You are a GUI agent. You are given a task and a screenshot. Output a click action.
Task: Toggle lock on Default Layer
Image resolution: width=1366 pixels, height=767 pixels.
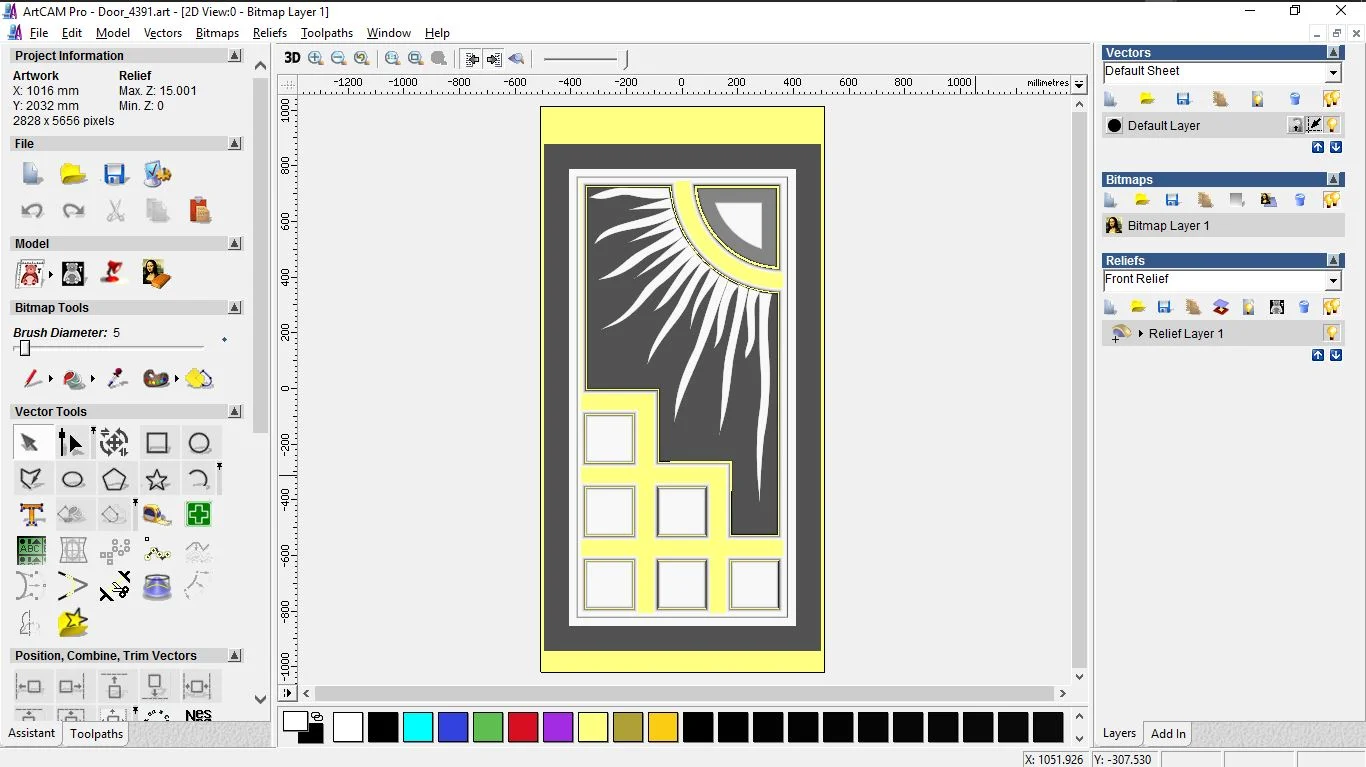point(1296,125)
